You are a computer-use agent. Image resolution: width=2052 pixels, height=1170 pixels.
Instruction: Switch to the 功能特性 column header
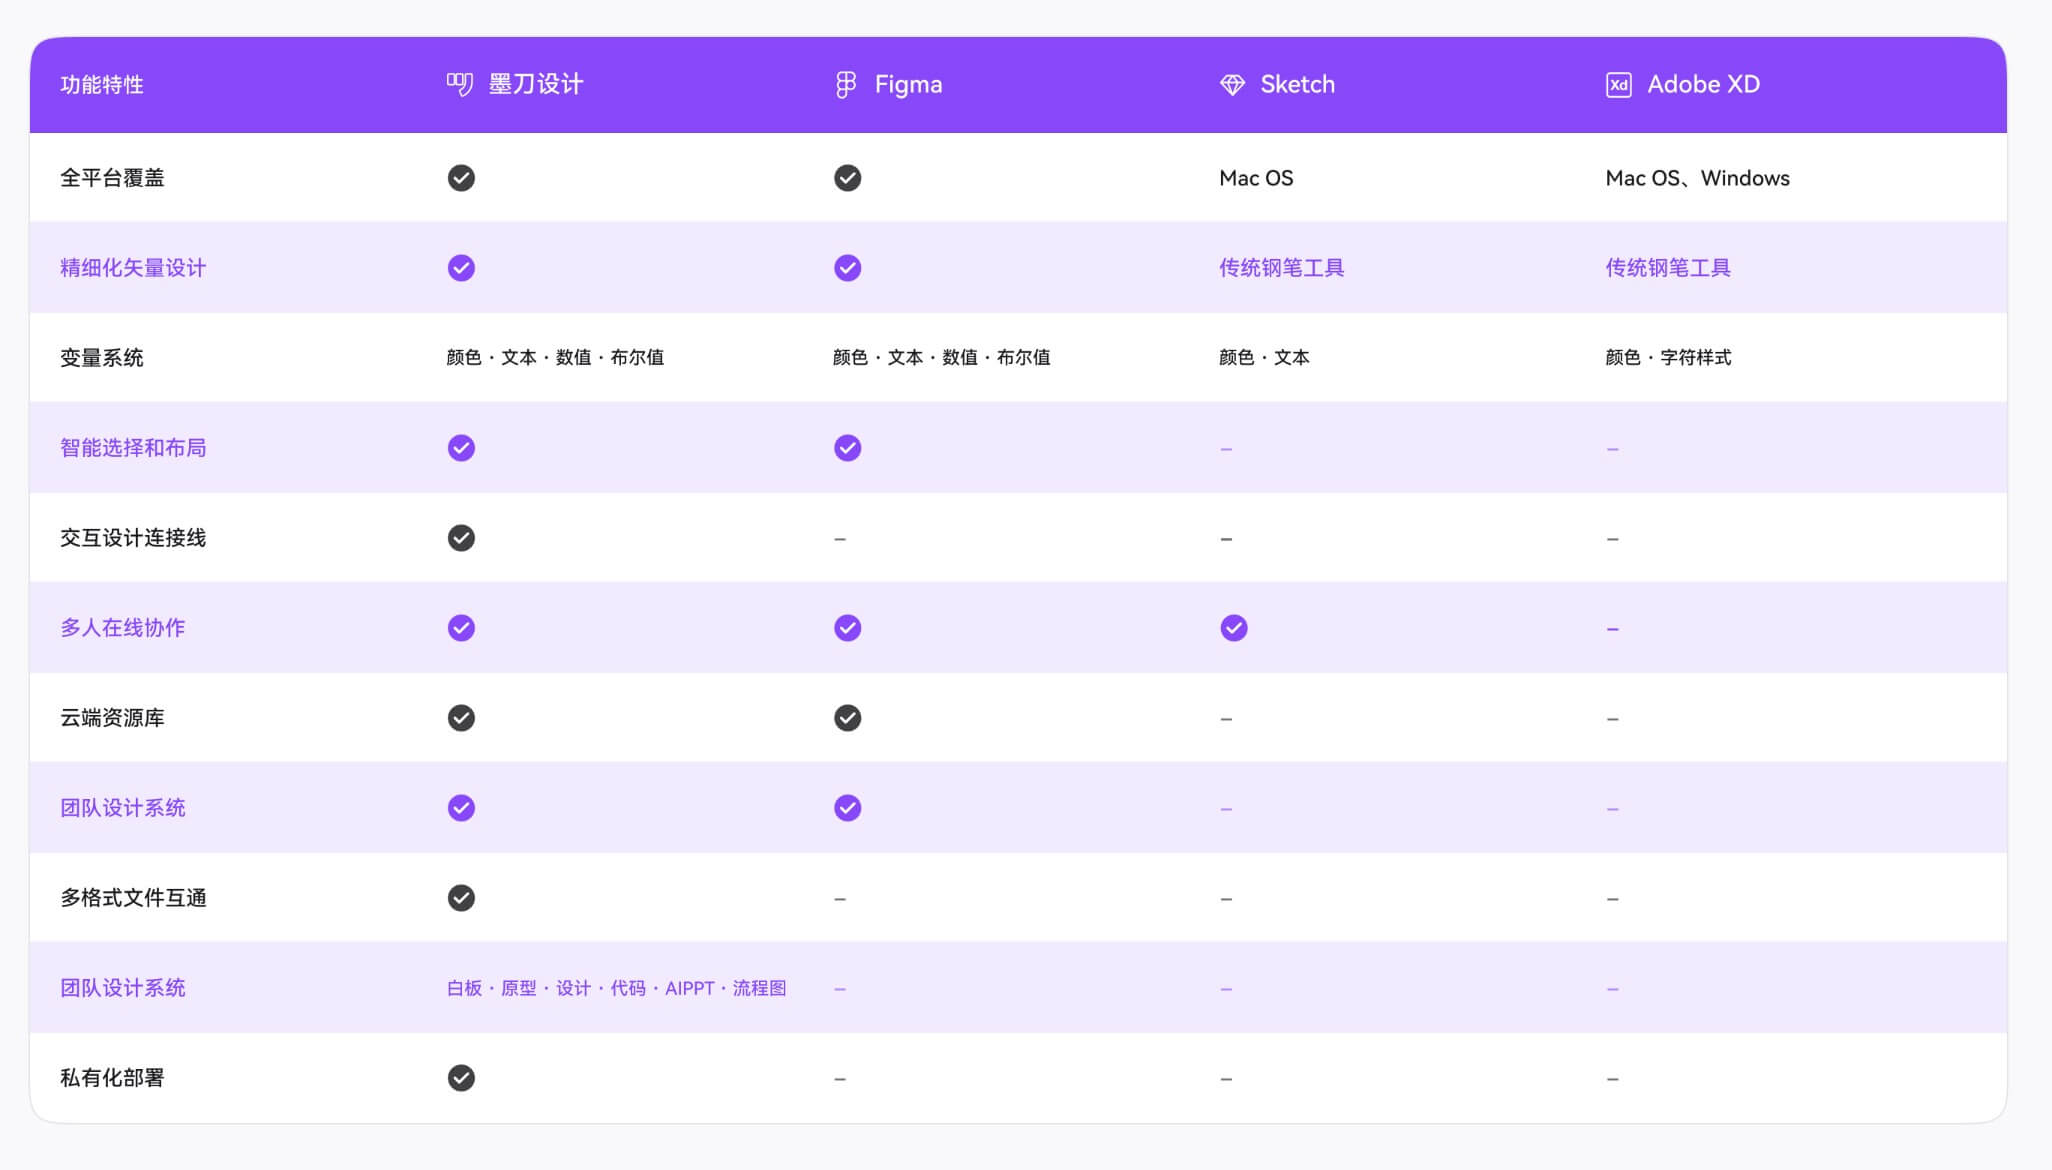[x=101, y=85]
